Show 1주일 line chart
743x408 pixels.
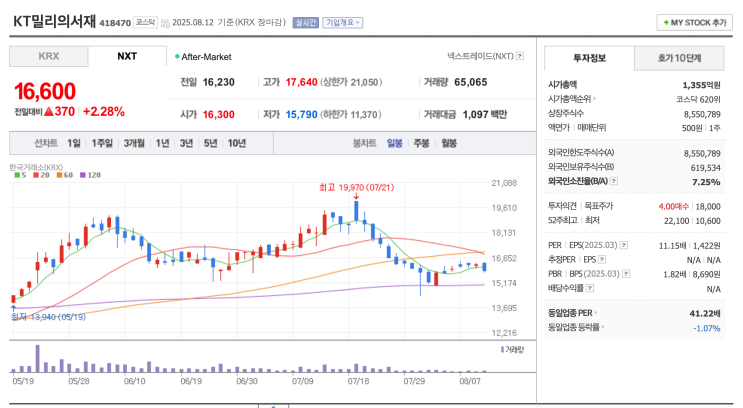(102, 143)
